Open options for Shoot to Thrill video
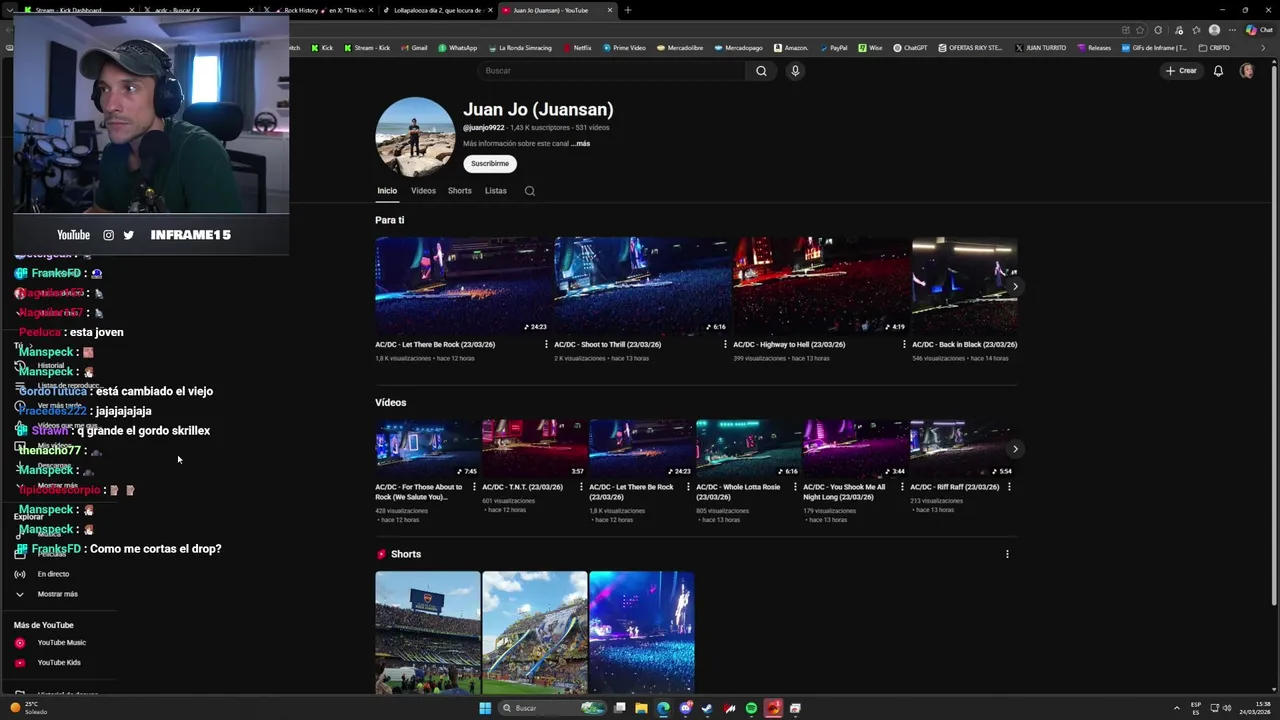 725,344
